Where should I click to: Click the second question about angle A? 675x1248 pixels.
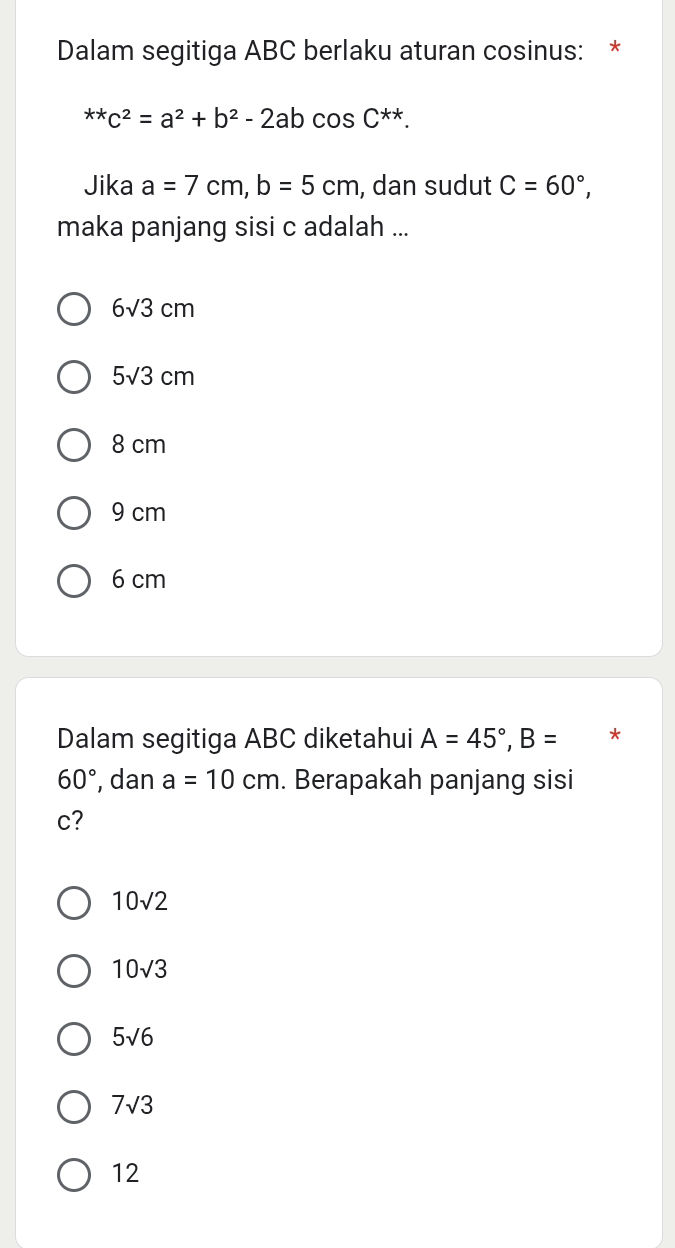click(315, 779)
